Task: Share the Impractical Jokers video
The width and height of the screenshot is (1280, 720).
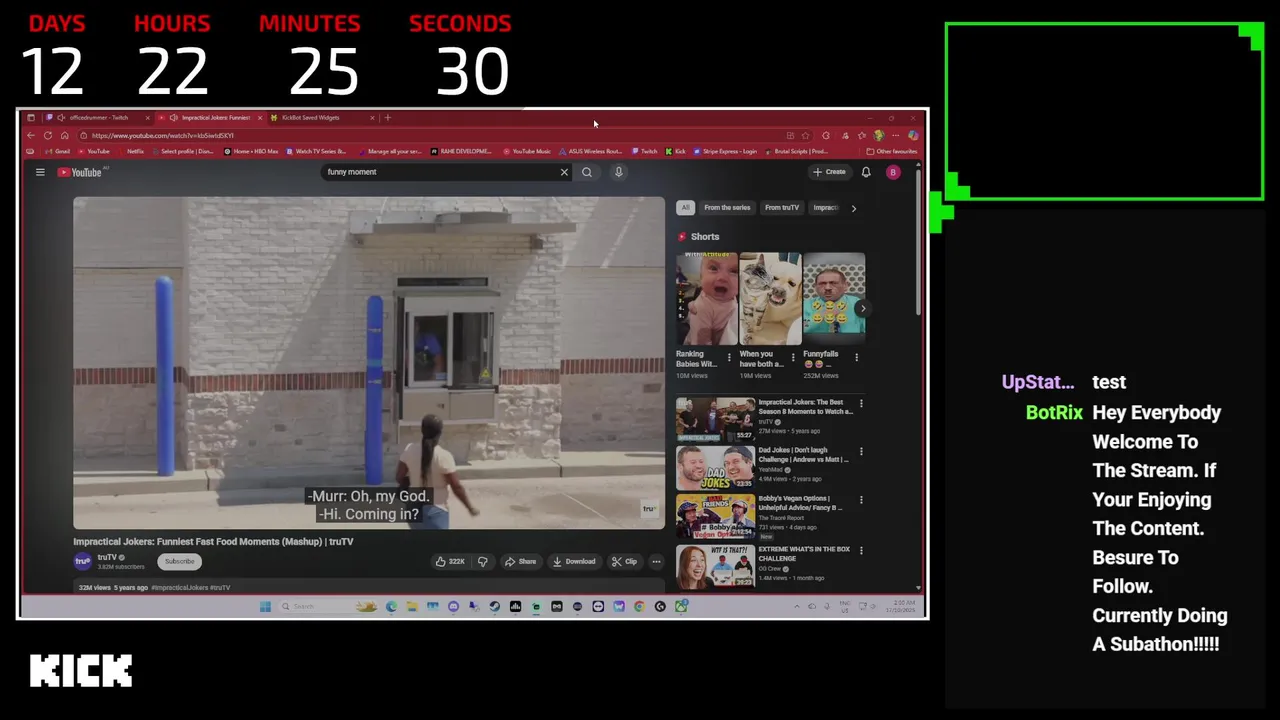Action: tap(520, 561)
